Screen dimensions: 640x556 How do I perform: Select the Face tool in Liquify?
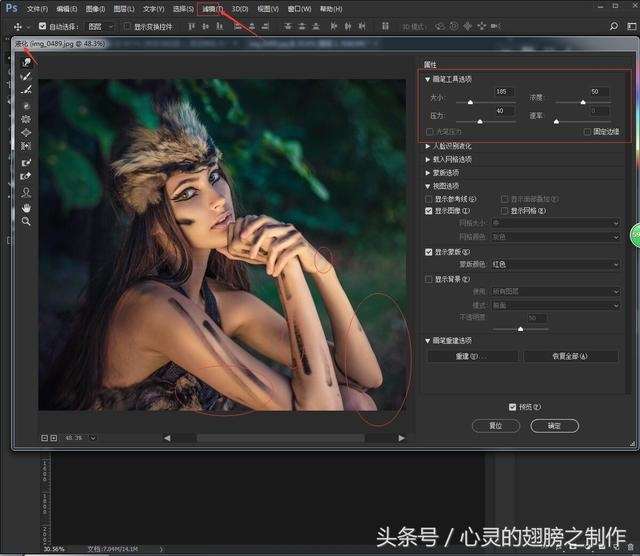point(26,192)
